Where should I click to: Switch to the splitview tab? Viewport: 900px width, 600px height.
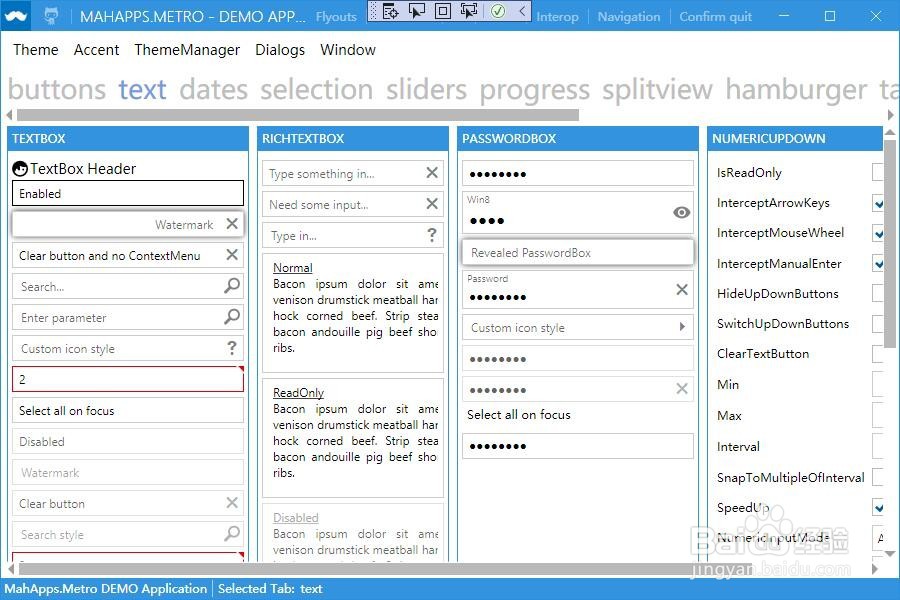[657, 90]
